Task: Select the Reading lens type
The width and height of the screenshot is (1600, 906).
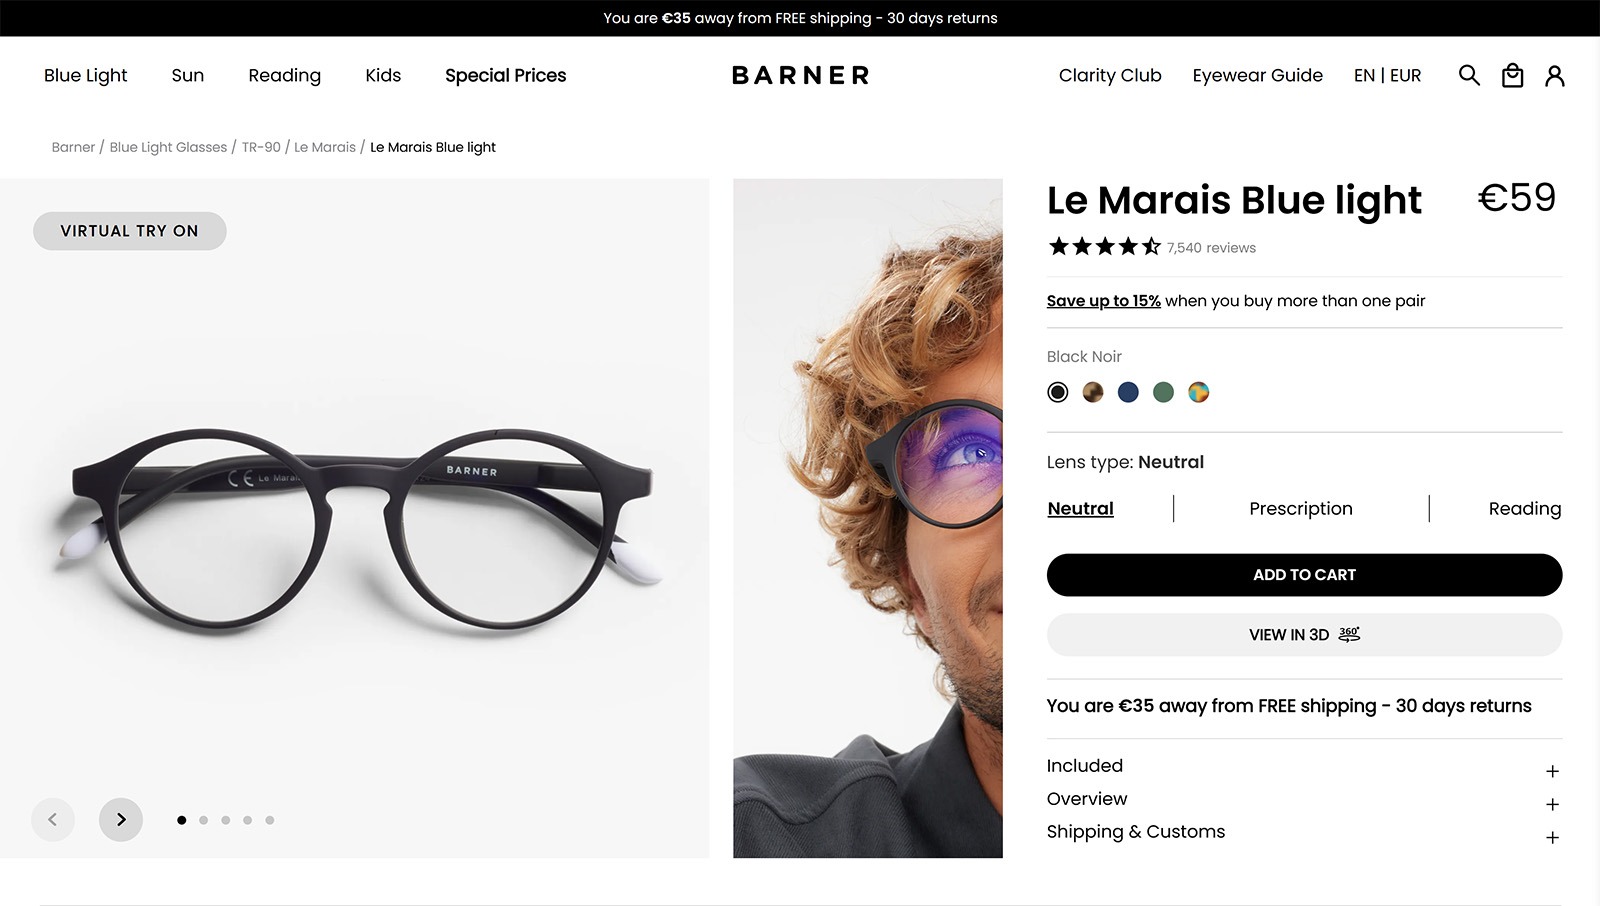Action: coord(1525,508)
